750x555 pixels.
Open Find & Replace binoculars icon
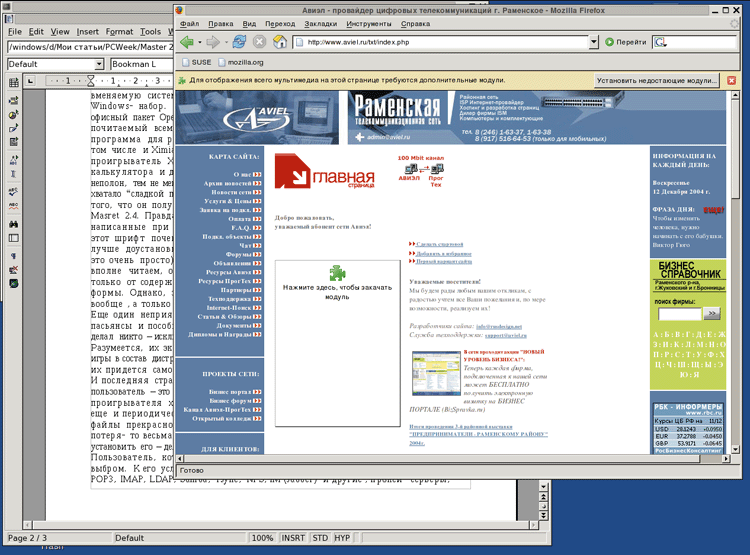[14, 224]
